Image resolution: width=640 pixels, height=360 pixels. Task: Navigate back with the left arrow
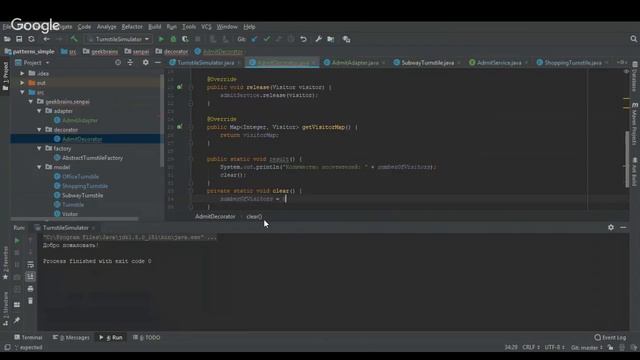(47, 39)
